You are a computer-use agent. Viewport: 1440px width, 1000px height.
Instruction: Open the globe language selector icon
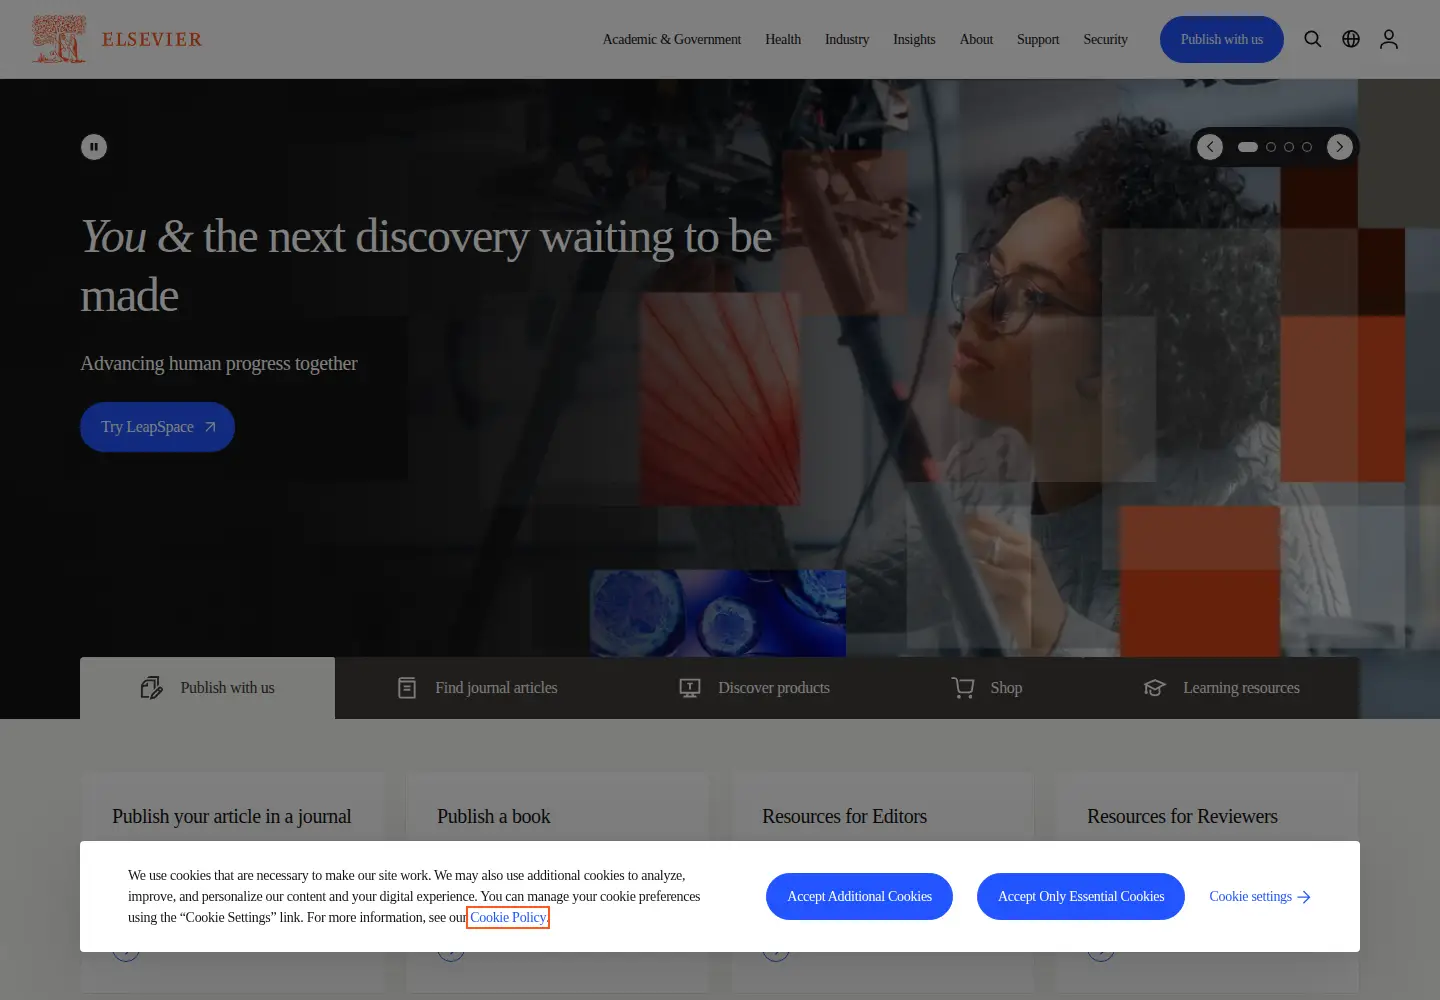click(1351, 39)
